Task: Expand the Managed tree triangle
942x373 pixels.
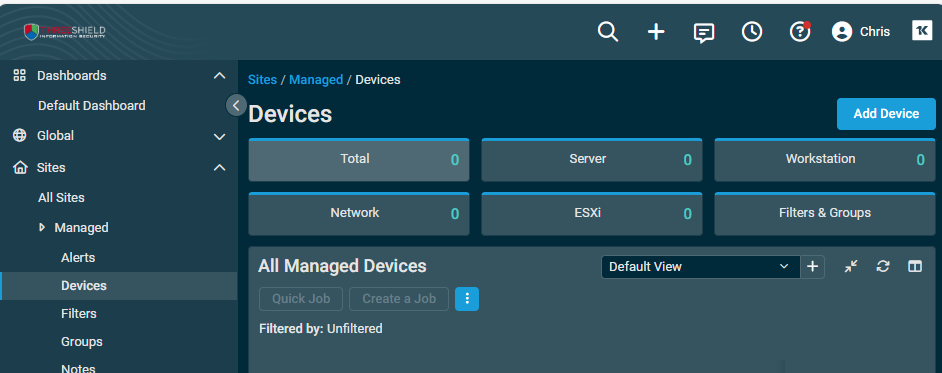Action: (x=41, y=227)
